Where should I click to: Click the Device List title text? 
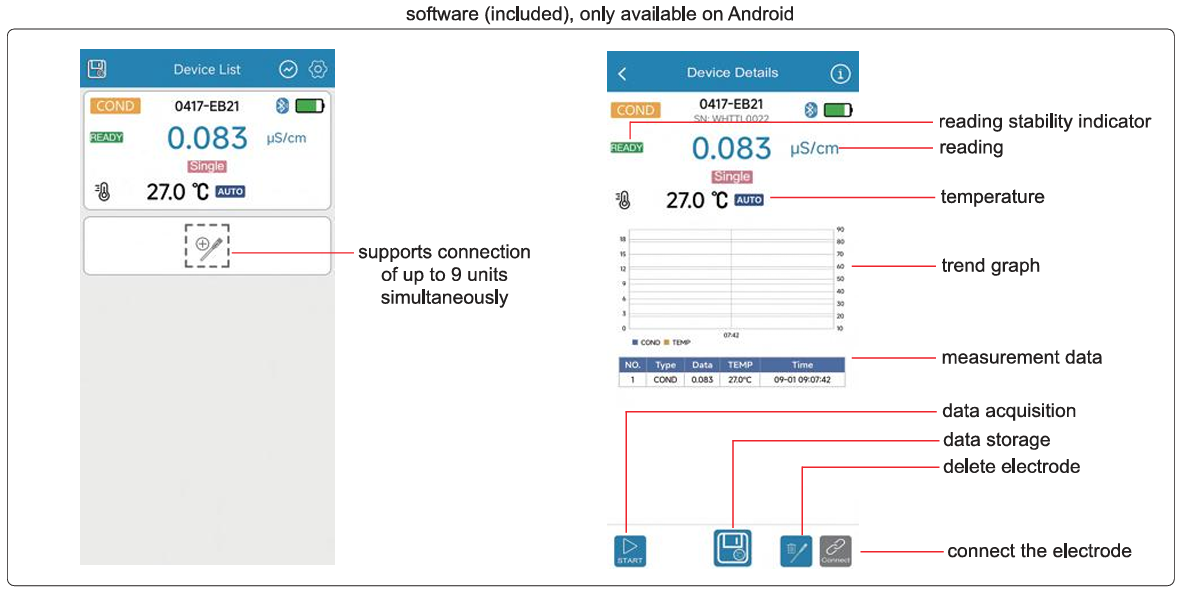pos(207,70)
